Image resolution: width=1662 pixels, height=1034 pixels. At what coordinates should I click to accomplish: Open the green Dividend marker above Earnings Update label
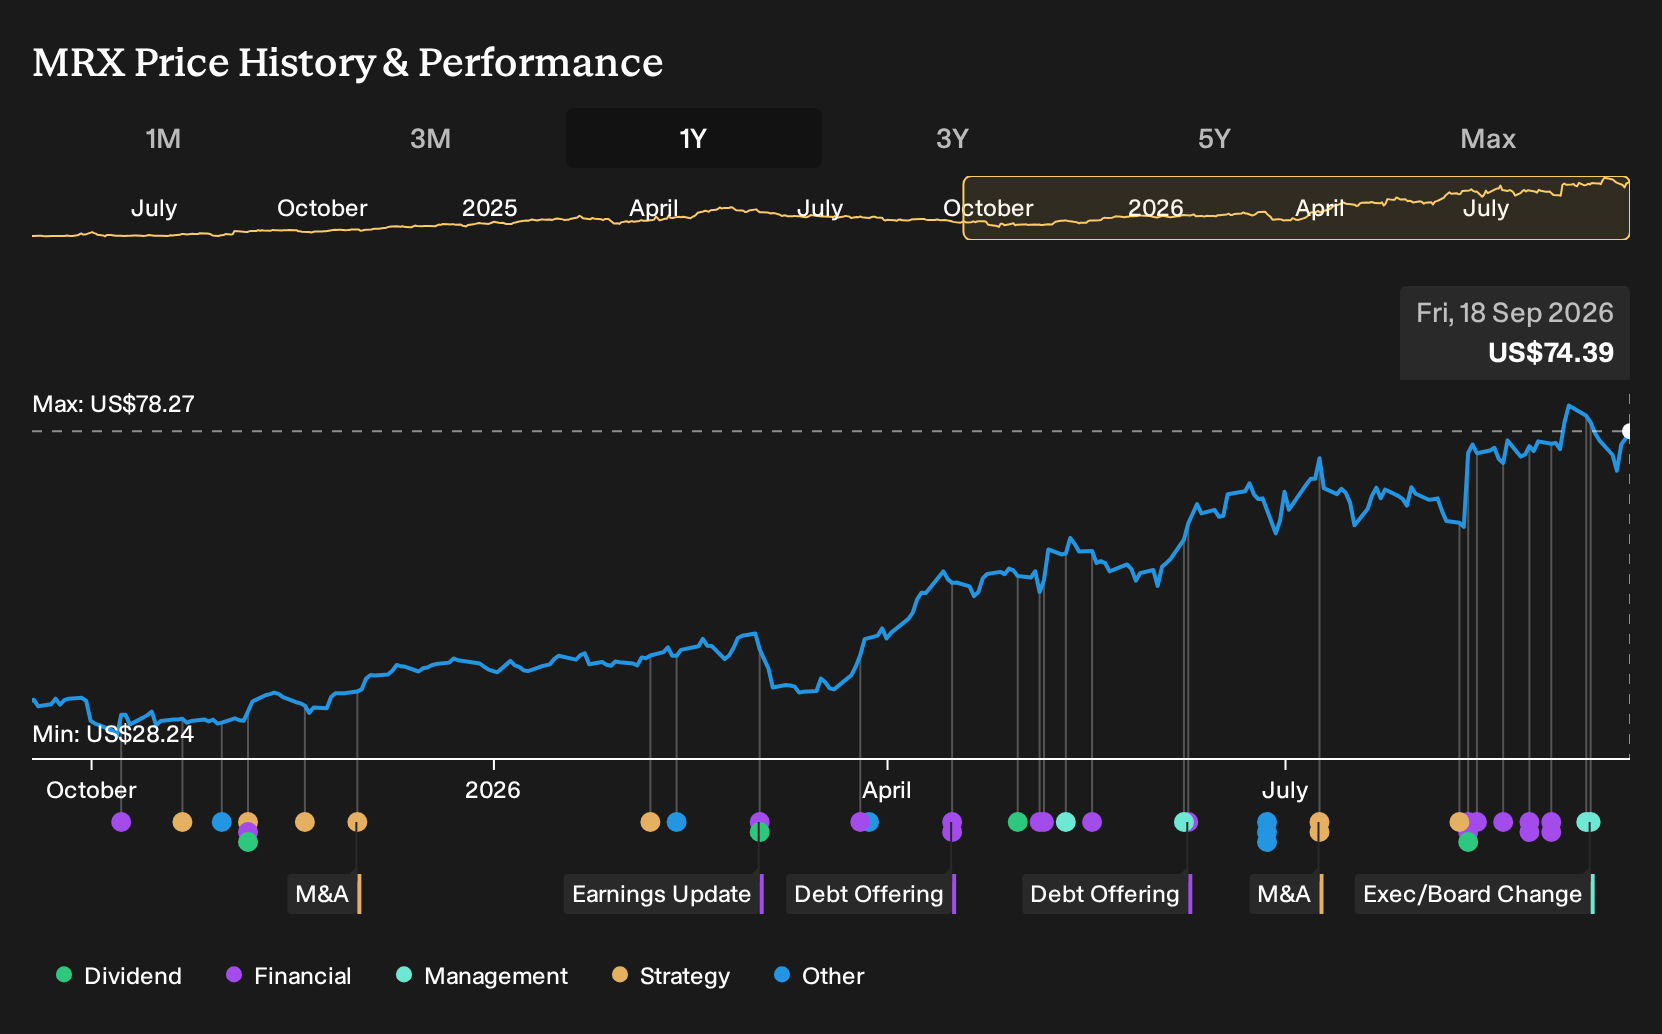click(760, 832)
